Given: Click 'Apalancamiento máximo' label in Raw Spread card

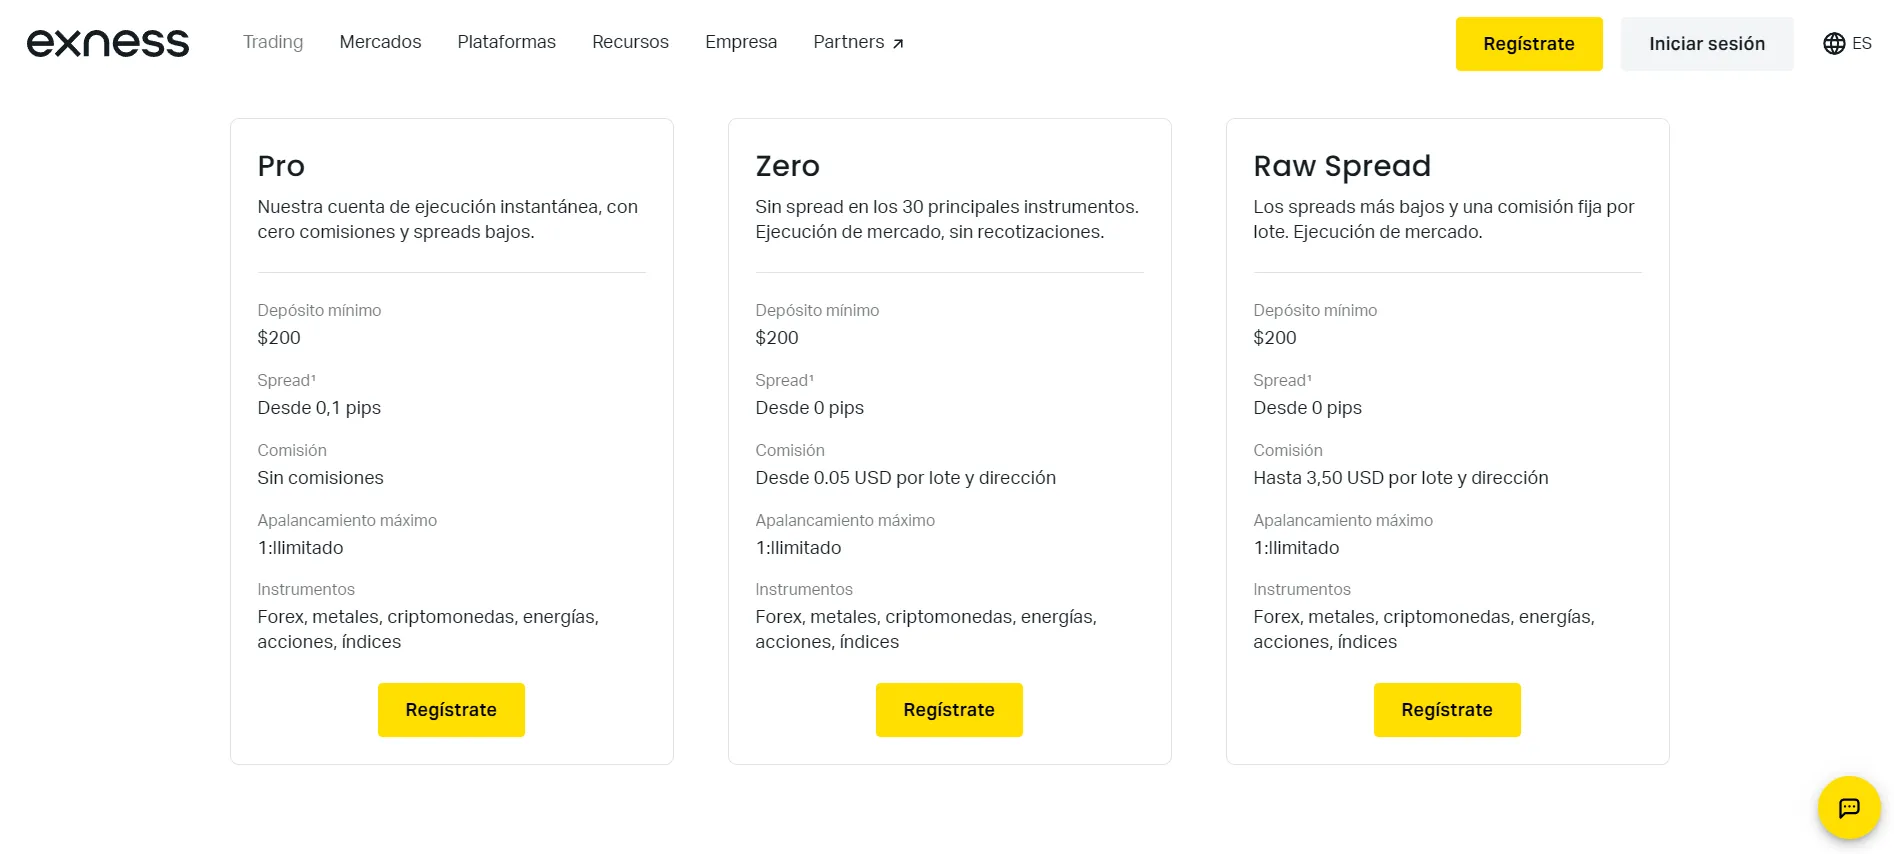Looking at the screenshot, I should [1343, 520].
